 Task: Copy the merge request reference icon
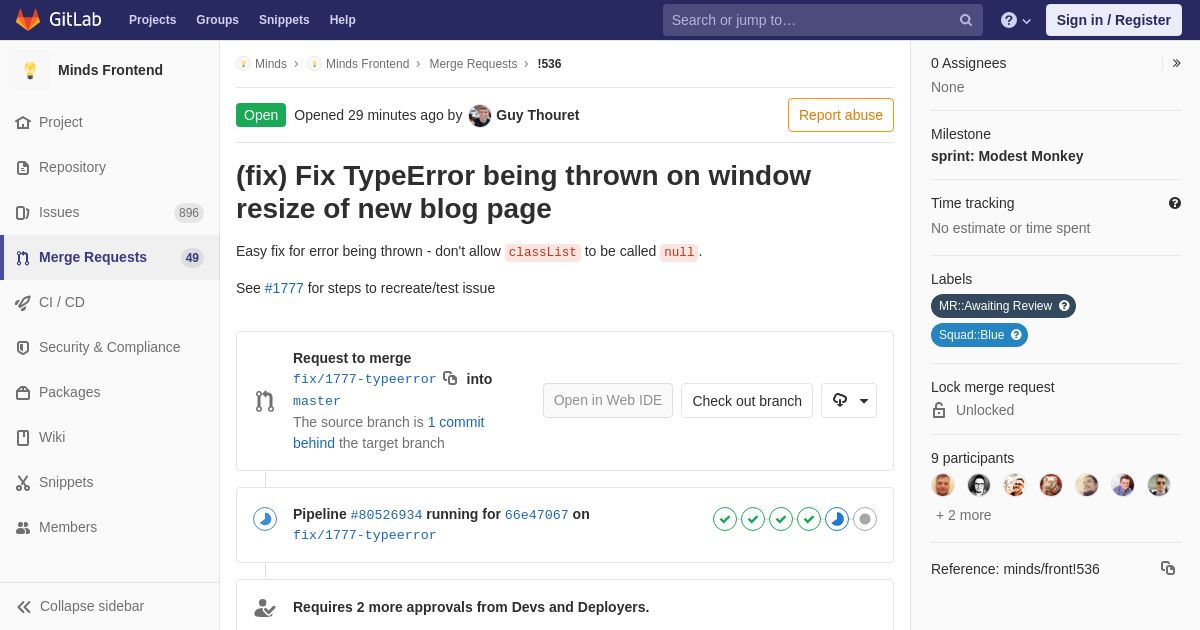1168,568
